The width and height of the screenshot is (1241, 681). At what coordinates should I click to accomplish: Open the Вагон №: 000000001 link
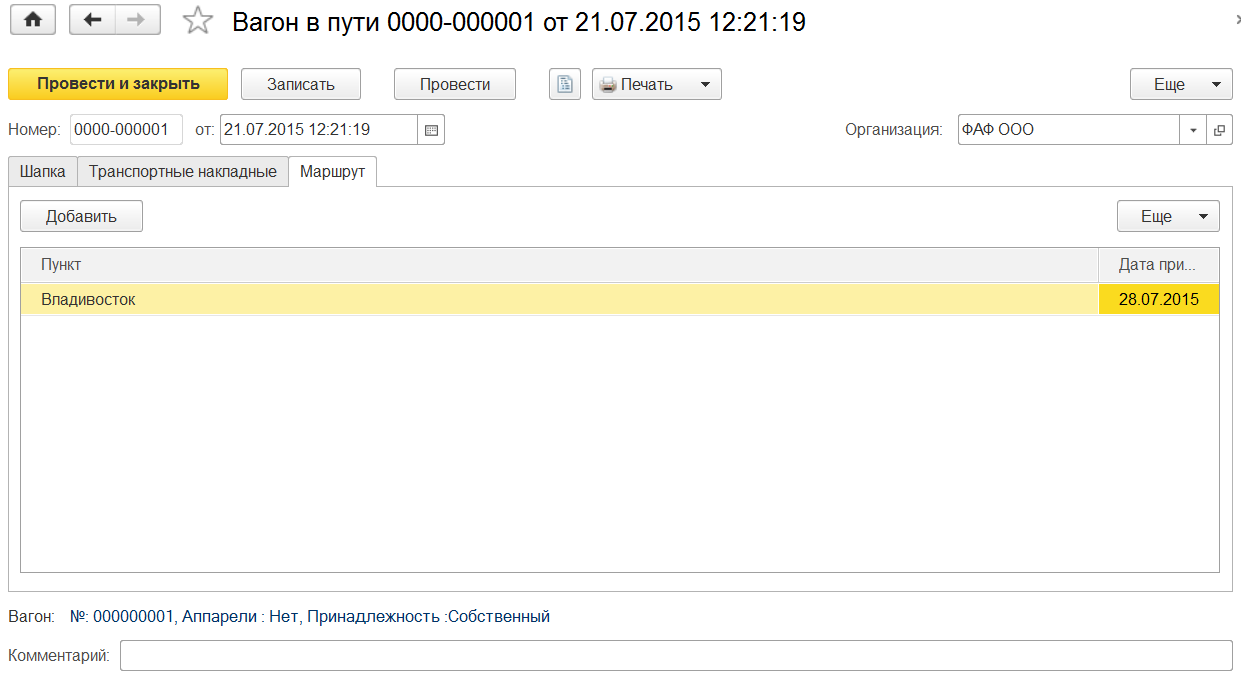coord(310,617)
